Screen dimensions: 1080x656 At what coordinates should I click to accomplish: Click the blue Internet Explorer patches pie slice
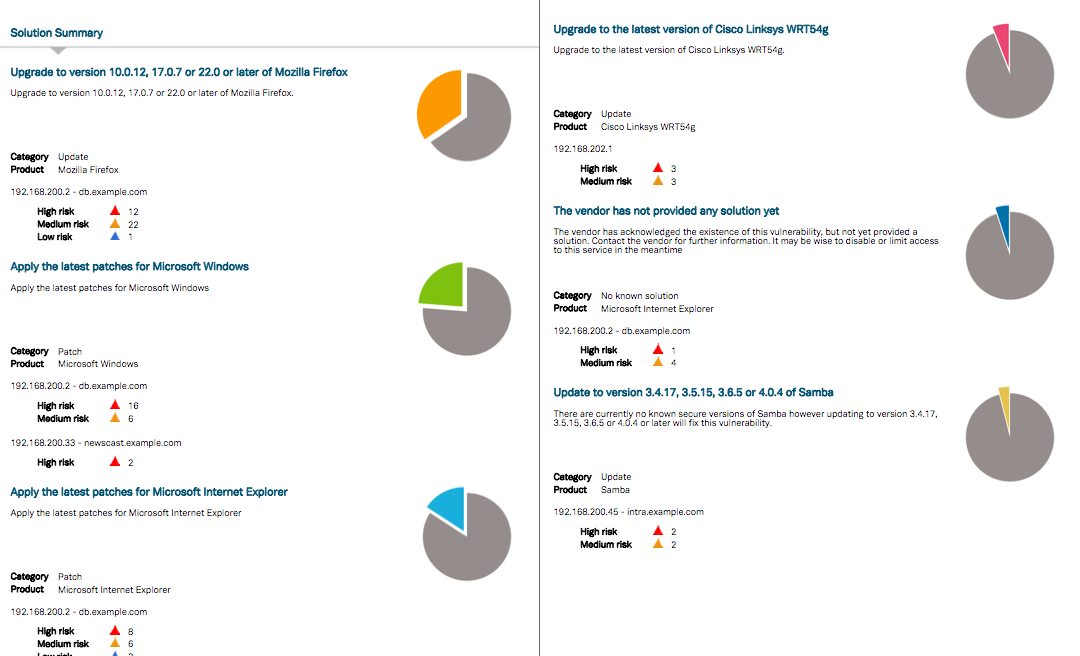click(x=449, y=505)
